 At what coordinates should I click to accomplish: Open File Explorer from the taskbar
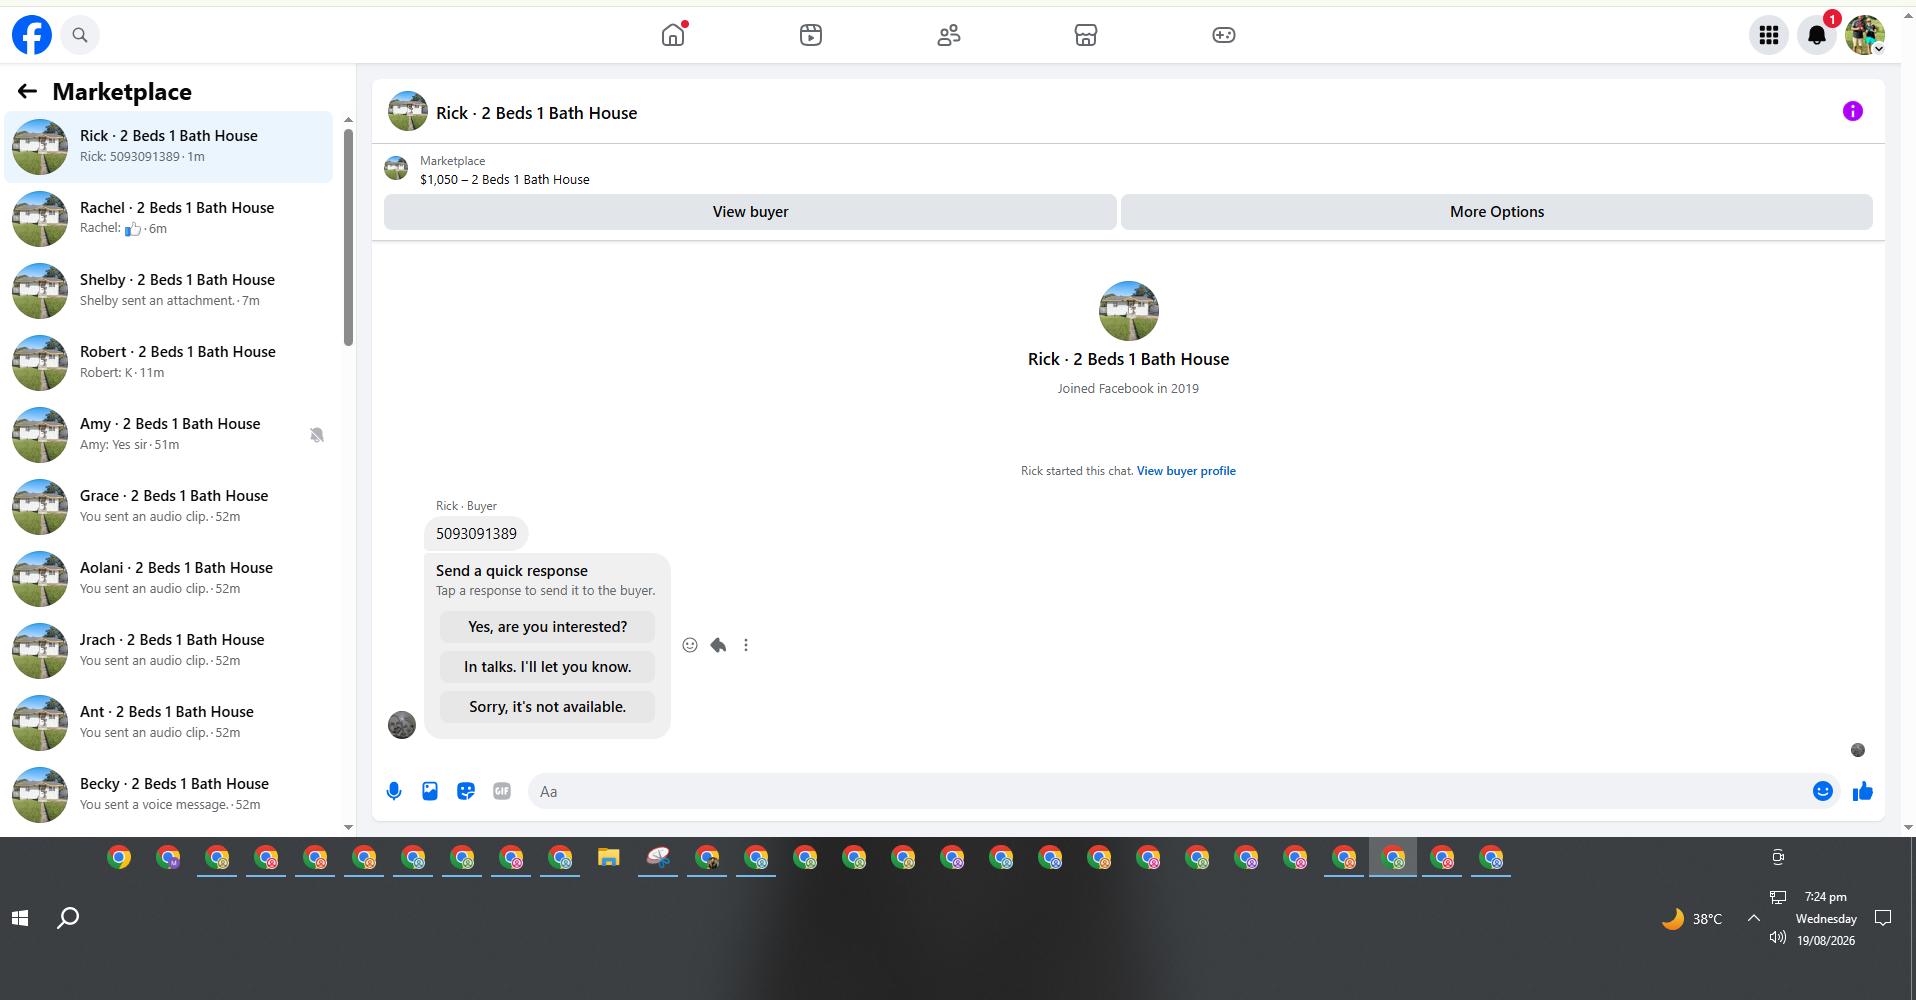609,858
